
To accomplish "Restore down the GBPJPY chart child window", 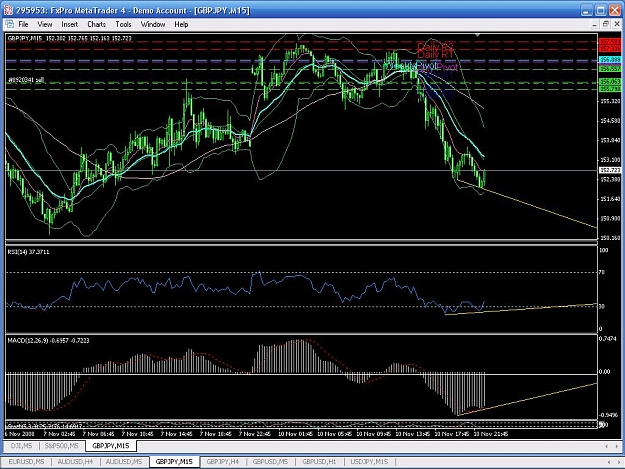I will pos(605,24).
